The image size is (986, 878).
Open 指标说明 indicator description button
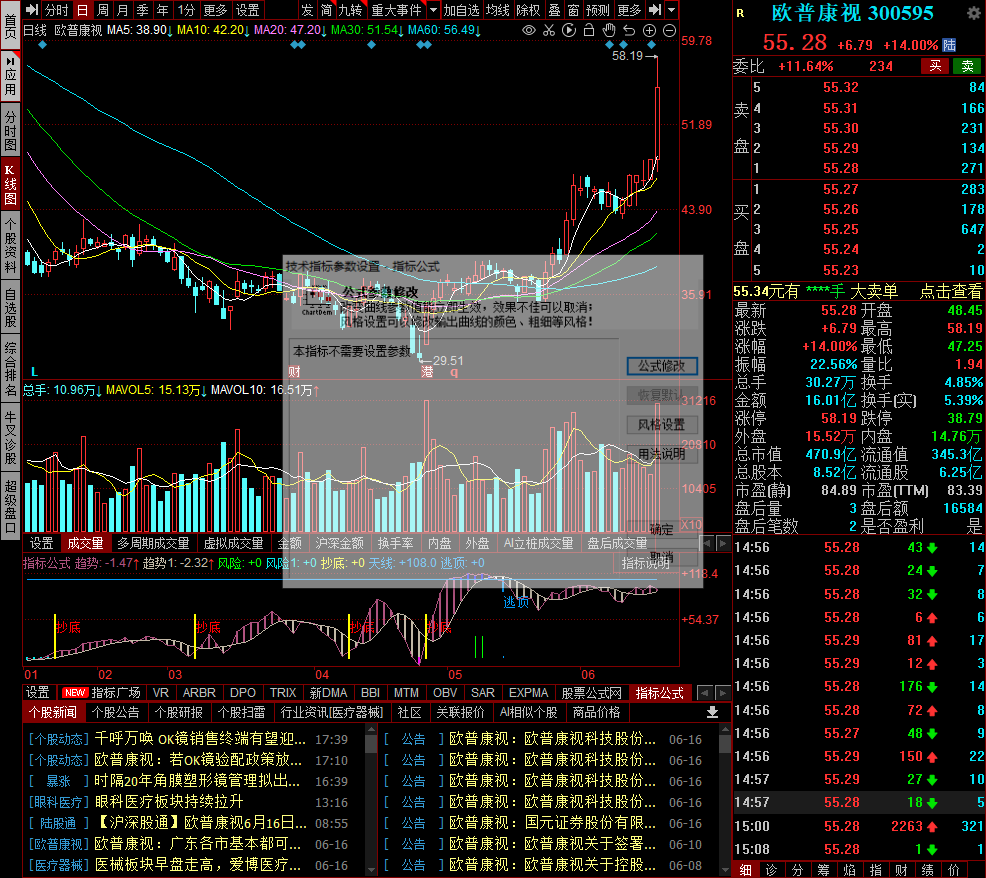645,563
